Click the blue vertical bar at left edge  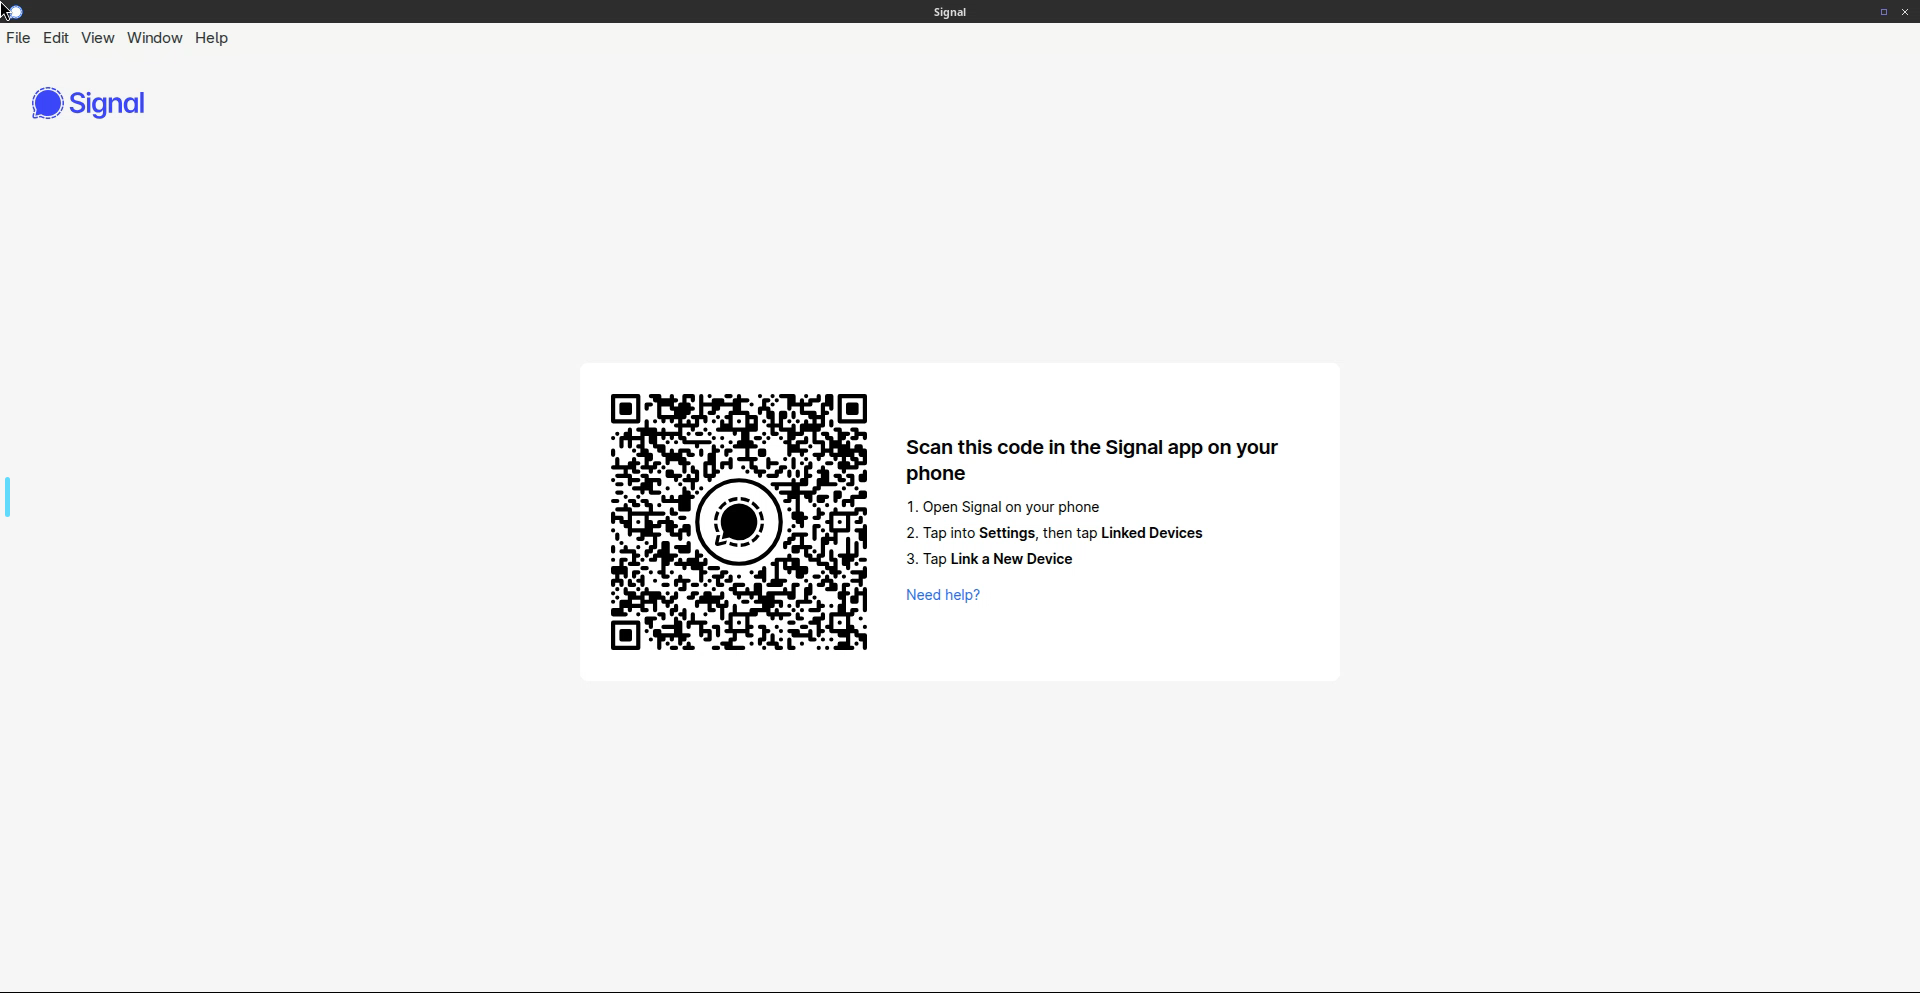tap(8, 497)
